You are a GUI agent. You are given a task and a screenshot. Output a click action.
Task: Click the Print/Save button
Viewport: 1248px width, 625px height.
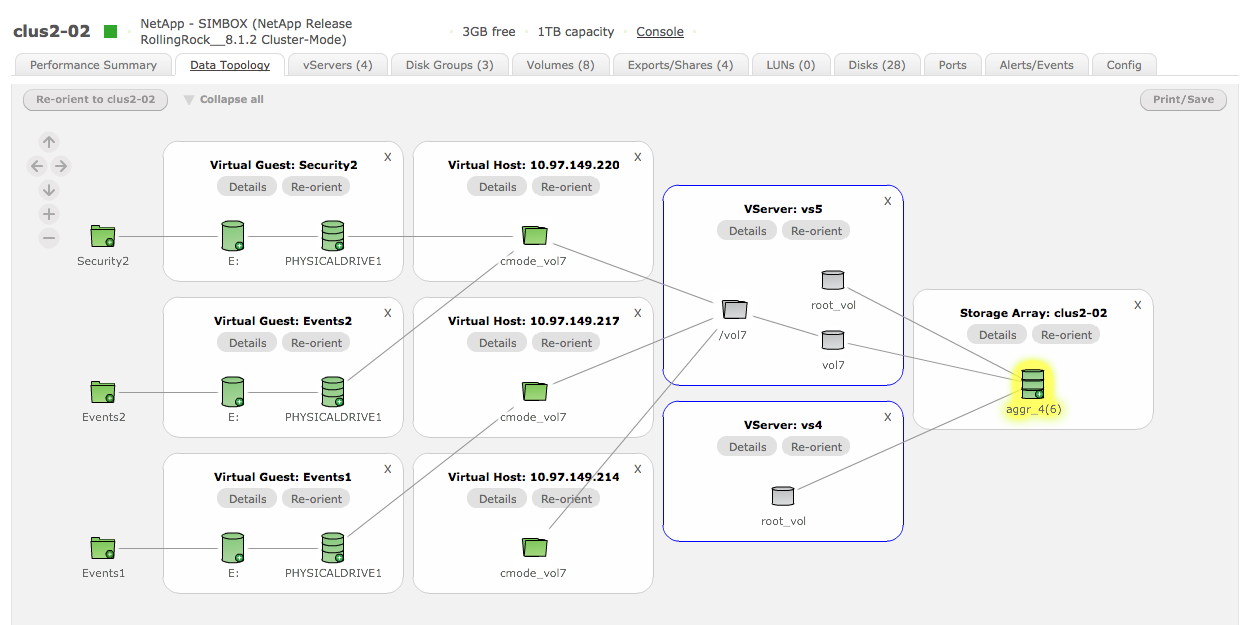coord(1183,100)
